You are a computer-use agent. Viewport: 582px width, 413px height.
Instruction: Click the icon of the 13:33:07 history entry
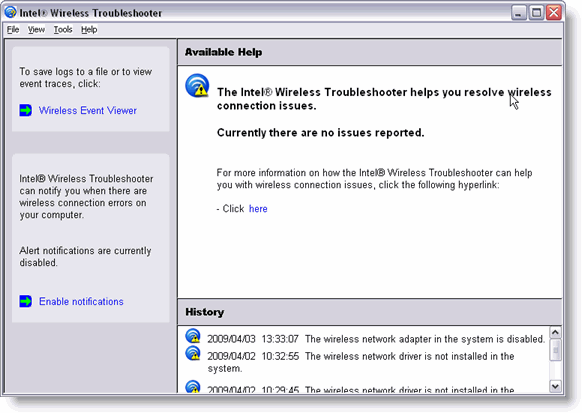coord(193,336)
